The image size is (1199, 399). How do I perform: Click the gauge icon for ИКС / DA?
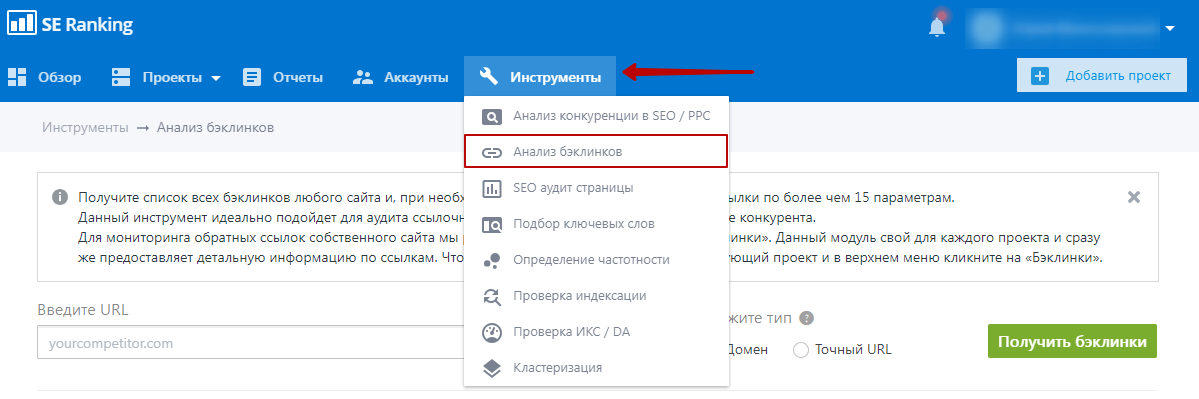[492, 332]
